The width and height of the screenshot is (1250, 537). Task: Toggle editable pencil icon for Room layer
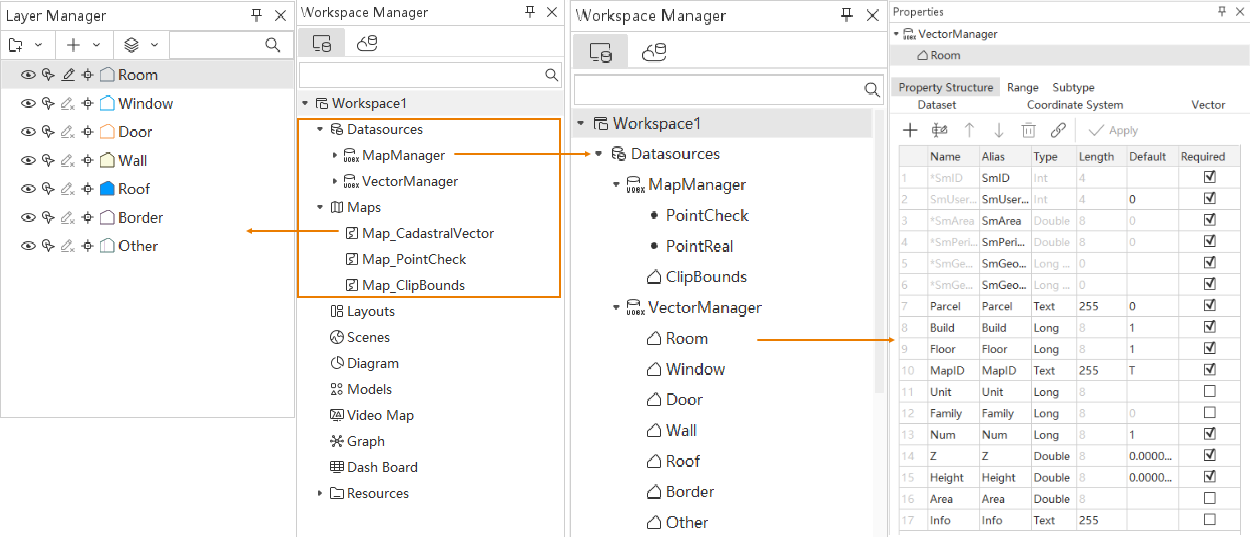(x=68, y=75)
